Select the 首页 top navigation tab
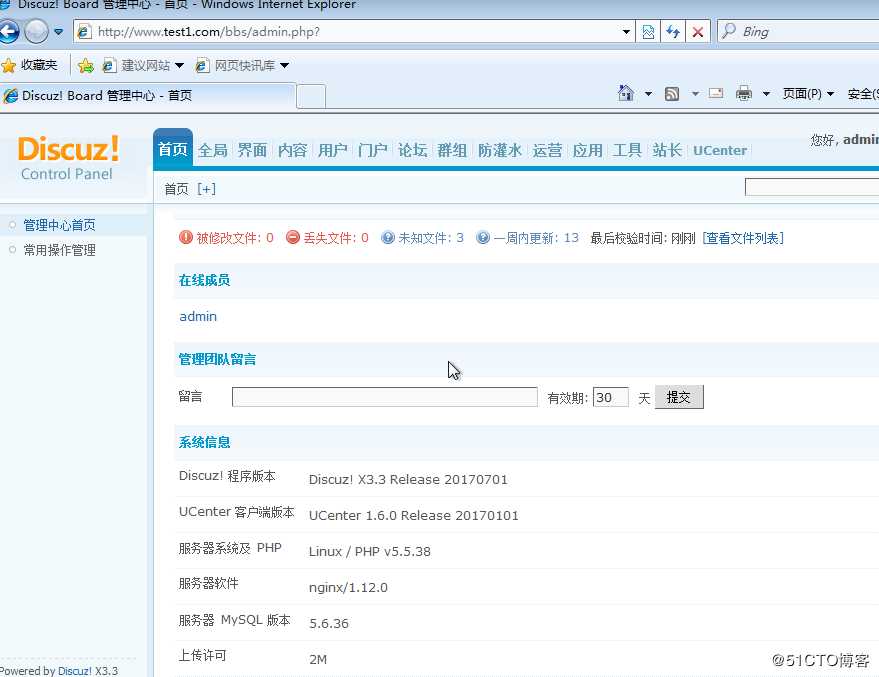Viewport: 879px width, 677px height. [173, 149]
